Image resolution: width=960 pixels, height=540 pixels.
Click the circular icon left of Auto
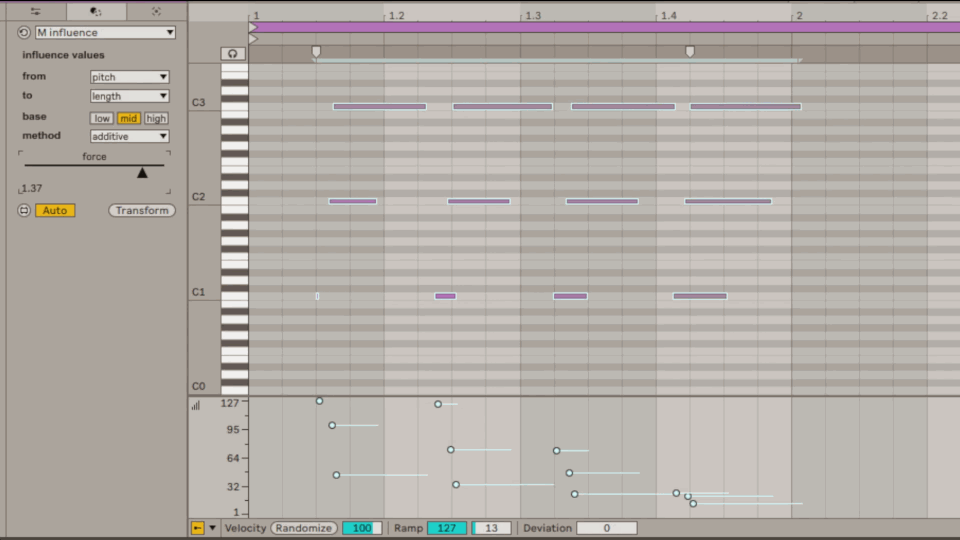24,211
